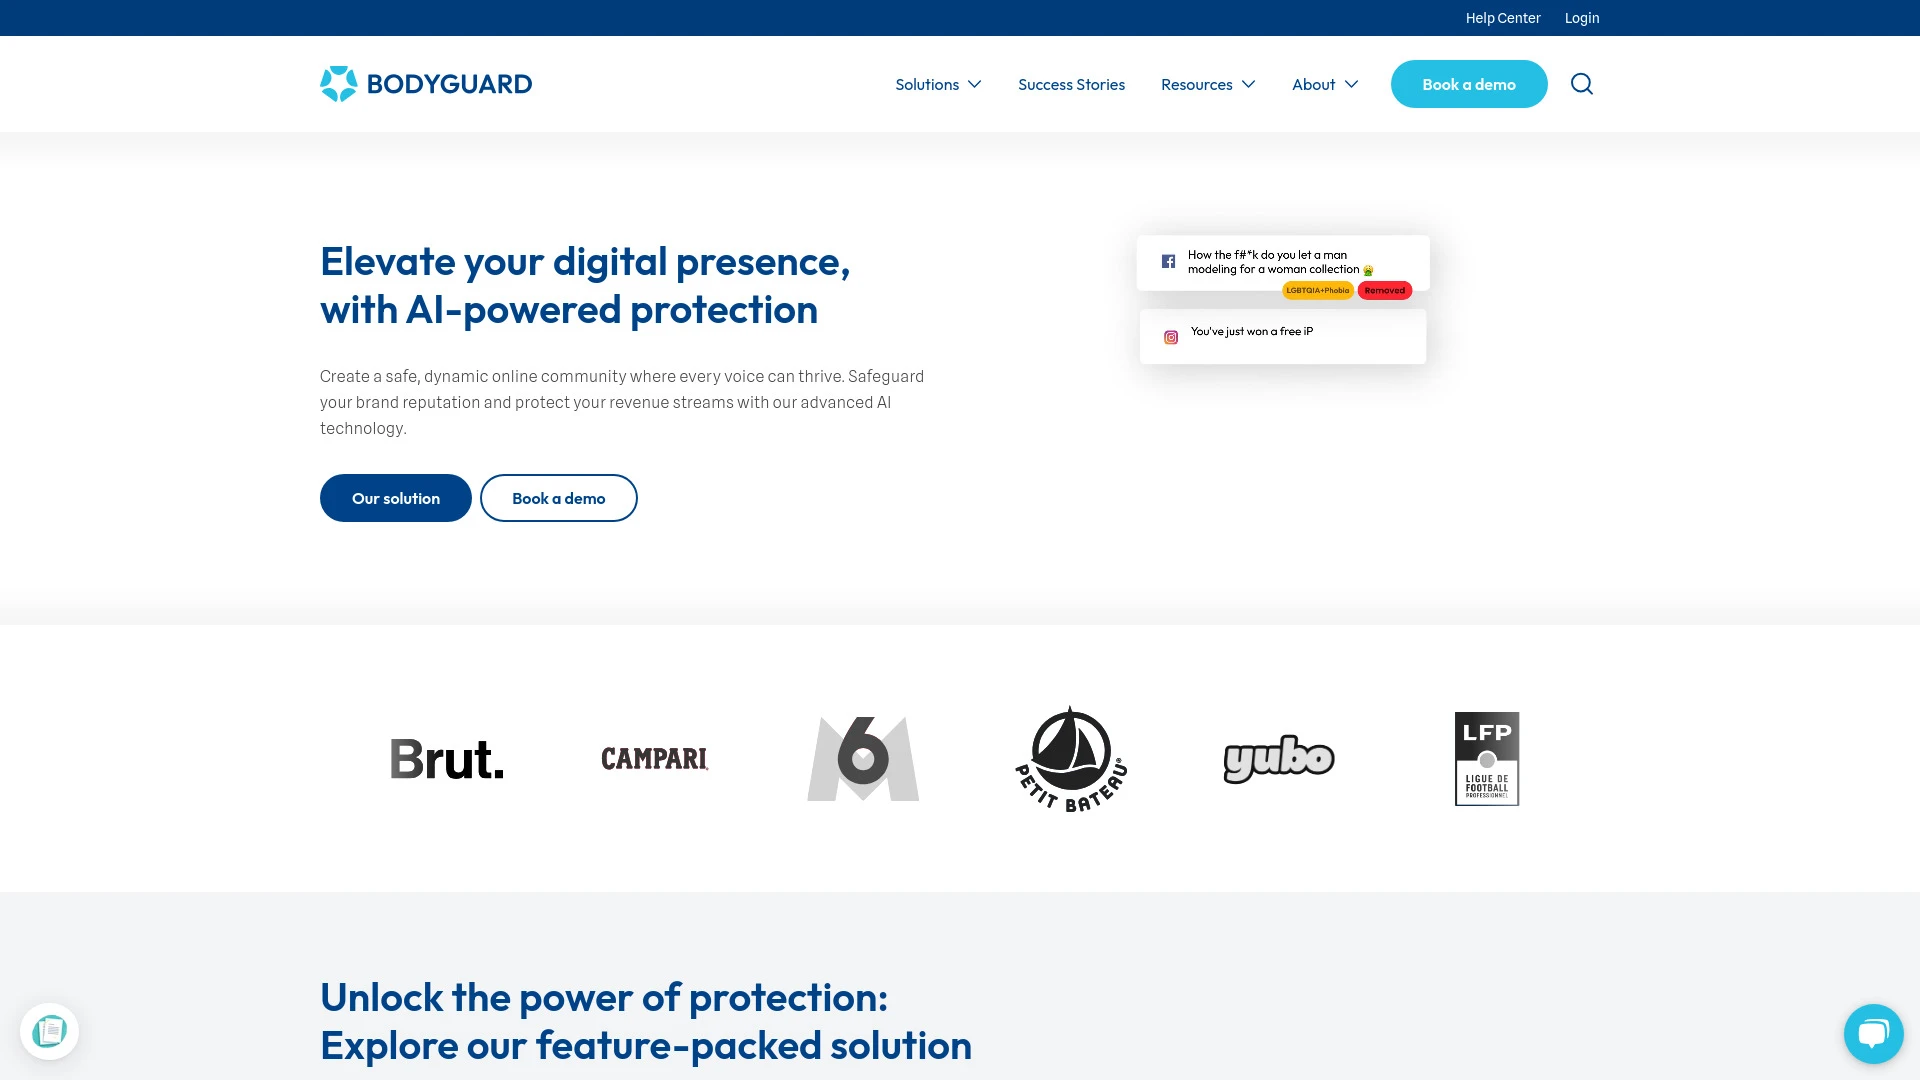Click the chat bubble support icon
Image resolution: width=1920 pixels, height=1080 pixels.
[x=1873, y=1033]
